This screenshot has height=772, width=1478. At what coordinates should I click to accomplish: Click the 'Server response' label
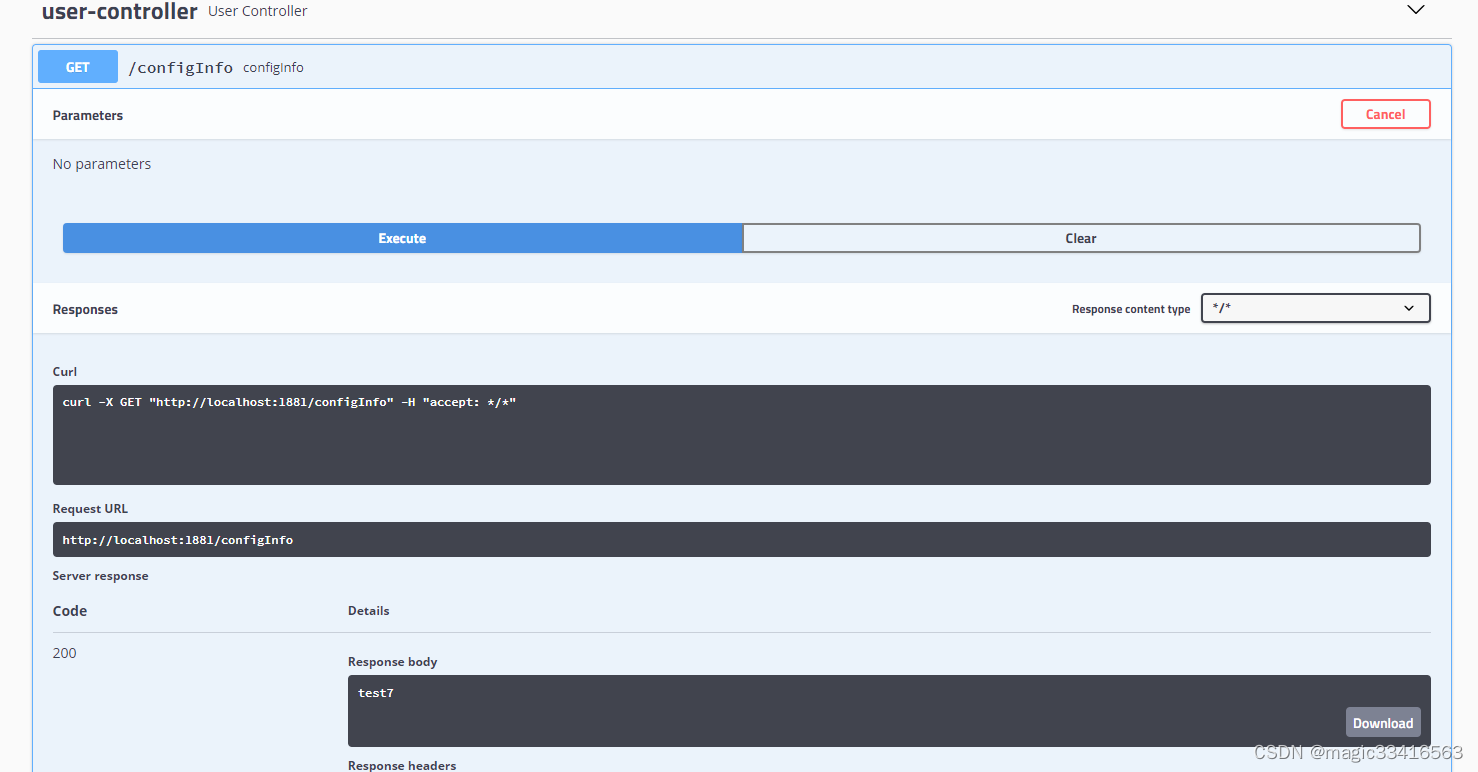point(100,576)
